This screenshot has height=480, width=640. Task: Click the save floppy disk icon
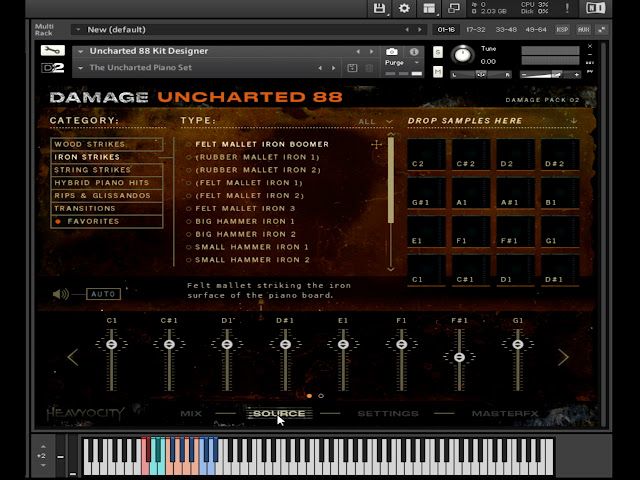pyautogui.click(x=379, y=8)
